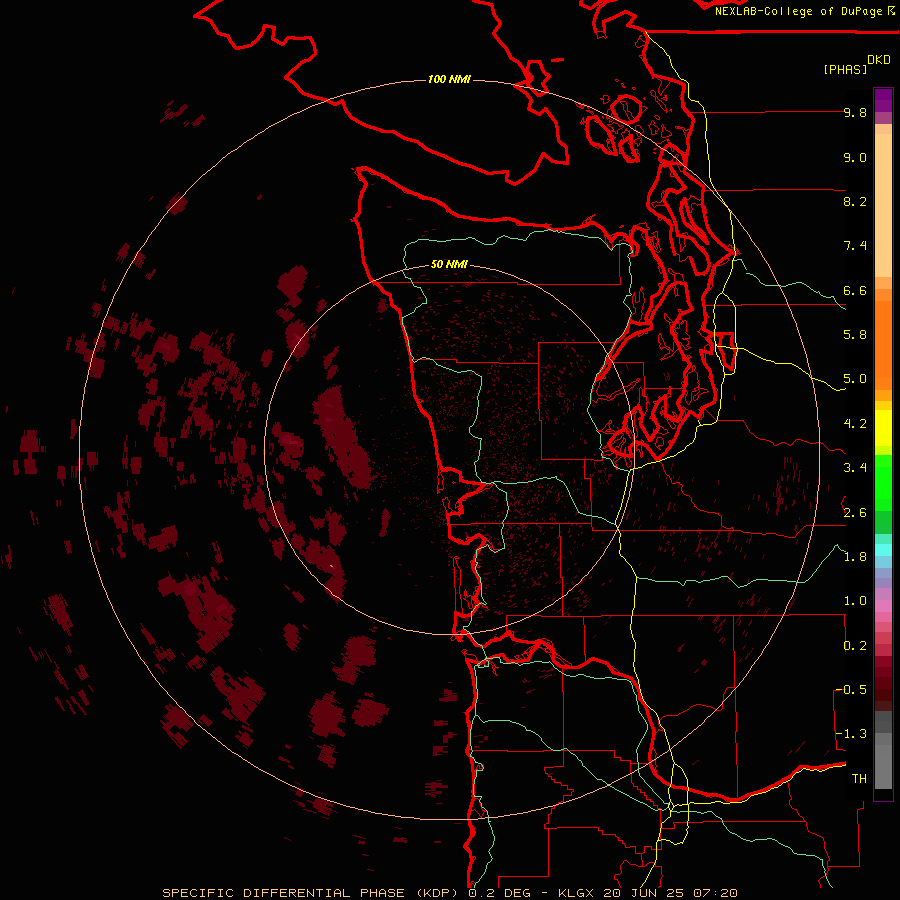Click the 8.2 scale value
This screenshot has width=900, height=900.
tap(855, 201)
